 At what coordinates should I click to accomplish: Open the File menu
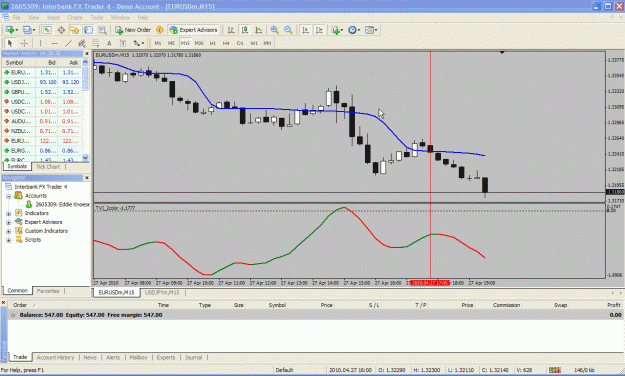point(16,18)
